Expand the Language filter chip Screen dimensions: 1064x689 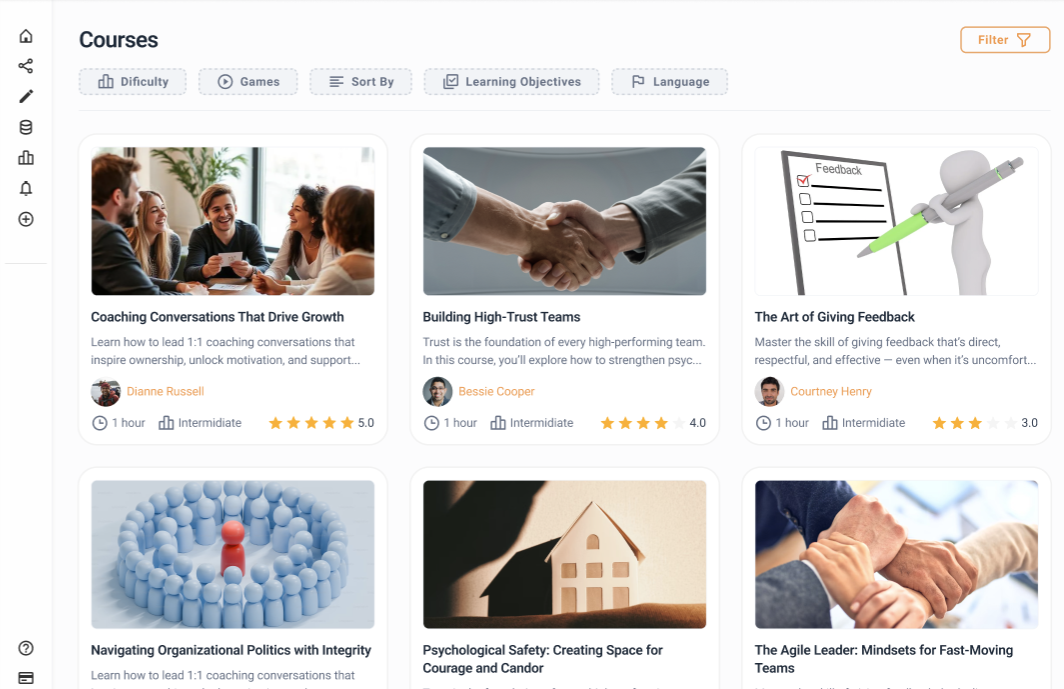pyautogui.click(x=670, y=81)
